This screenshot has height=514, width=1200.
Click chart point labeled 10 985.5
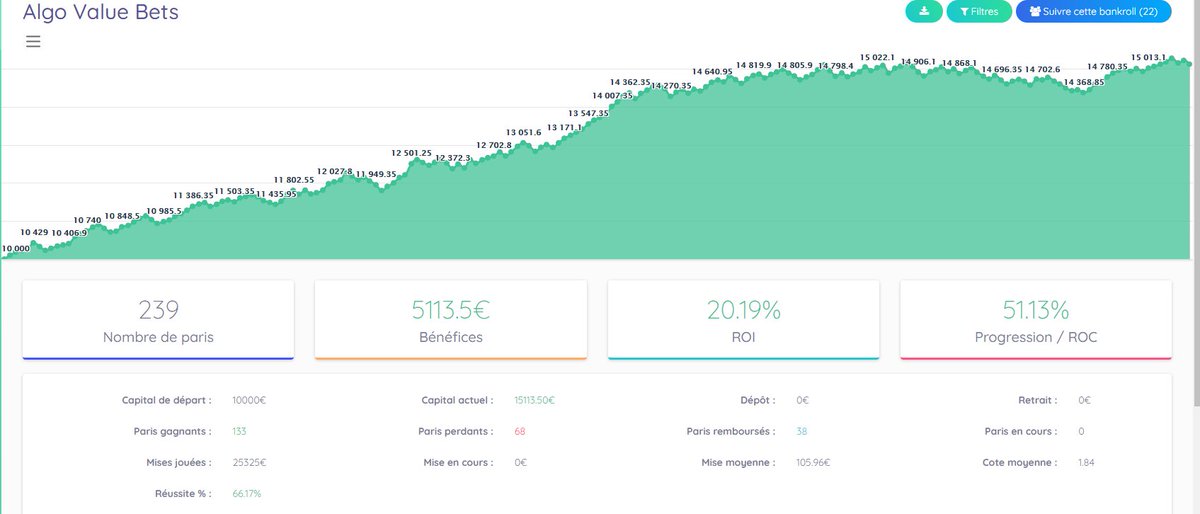[x=164, y=211]
